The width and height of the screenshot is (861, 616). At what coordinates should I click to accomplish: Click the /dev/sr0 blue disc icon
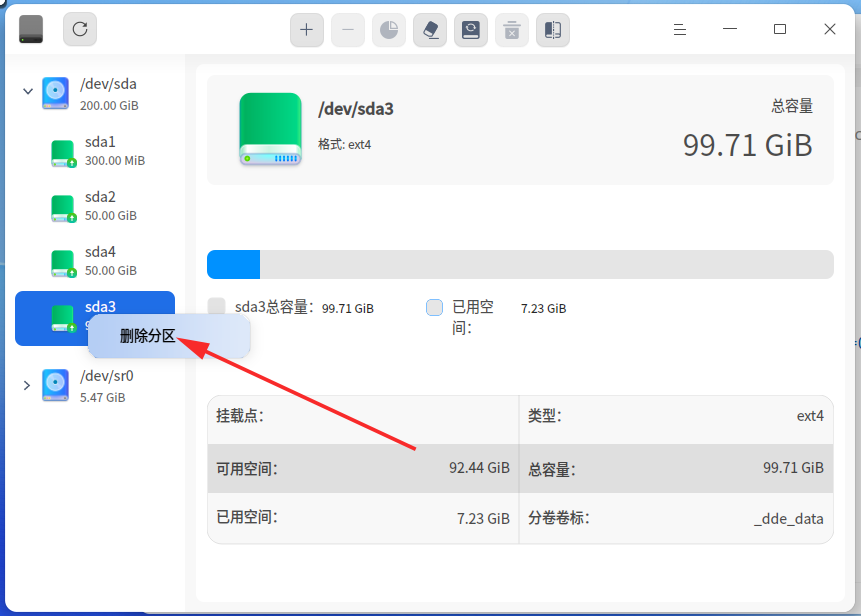(x=55, y=385)
